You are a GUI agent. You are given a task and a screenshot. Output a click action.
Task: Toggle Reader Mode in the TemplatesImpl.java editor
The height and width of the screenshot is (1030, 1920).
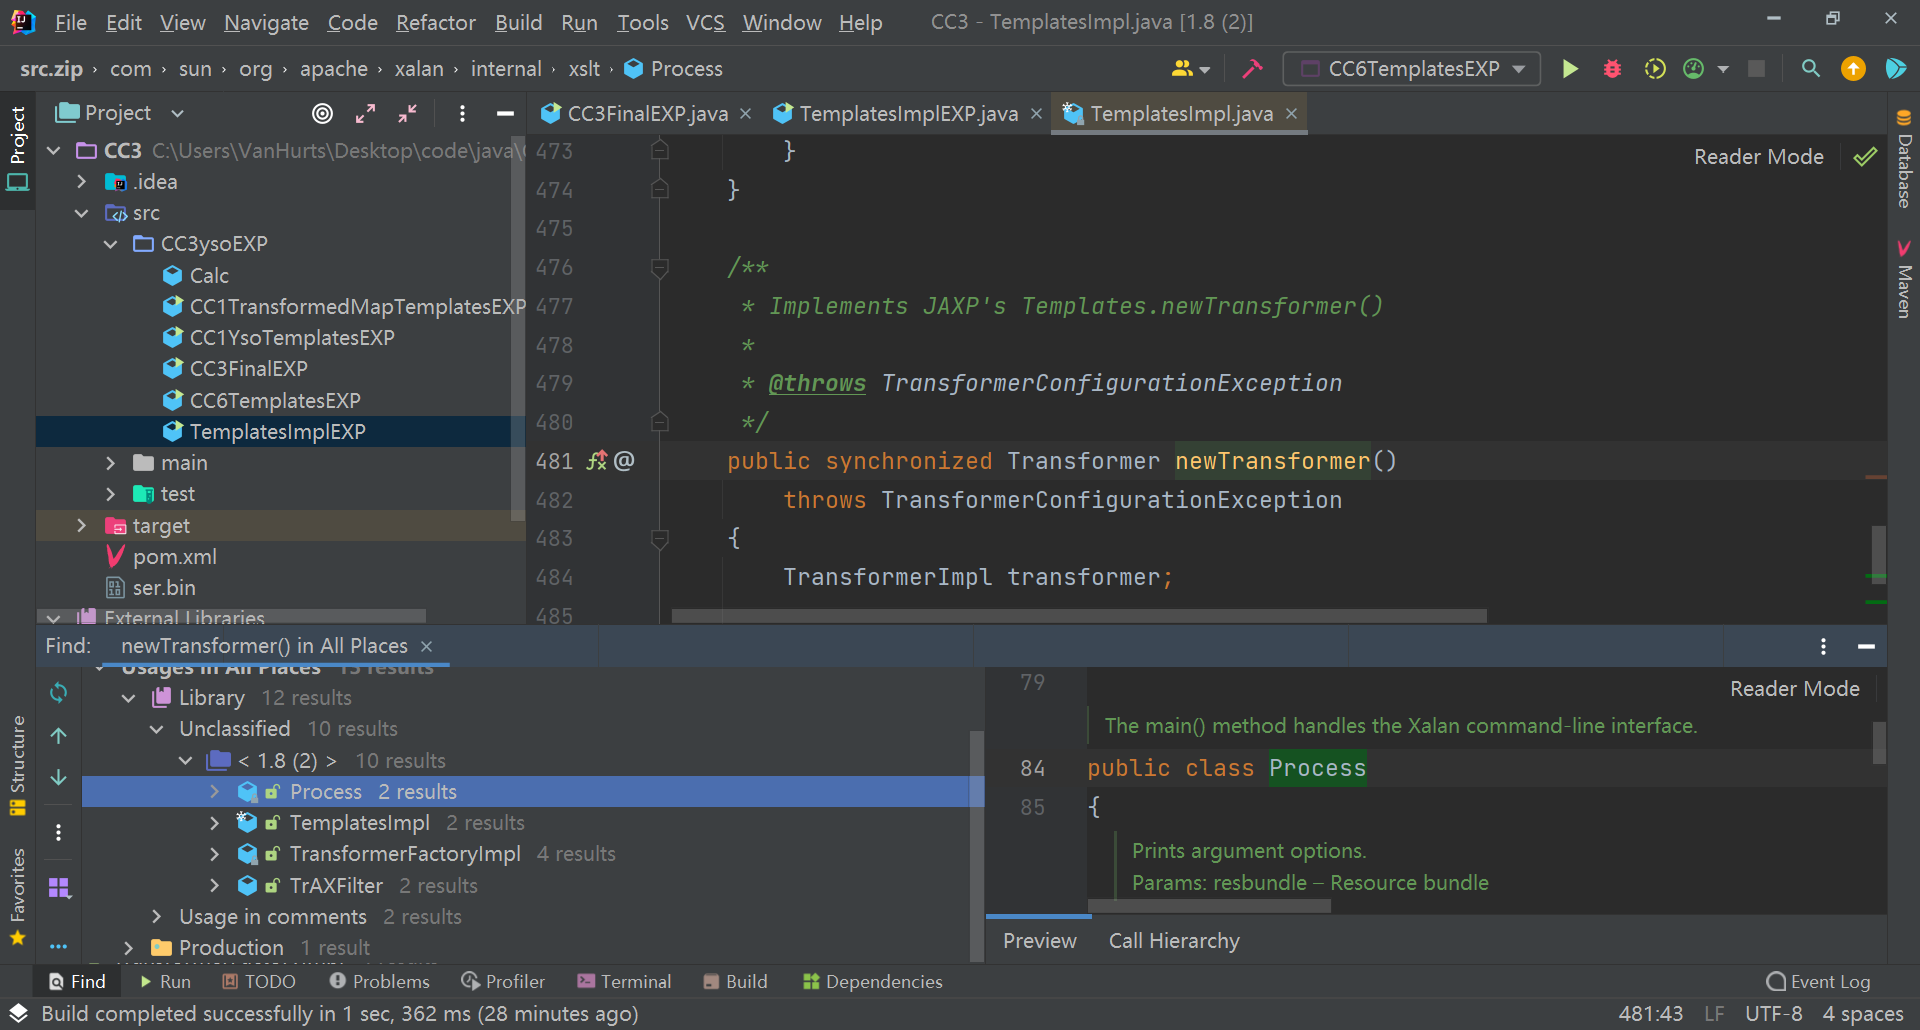point(1758,156)
